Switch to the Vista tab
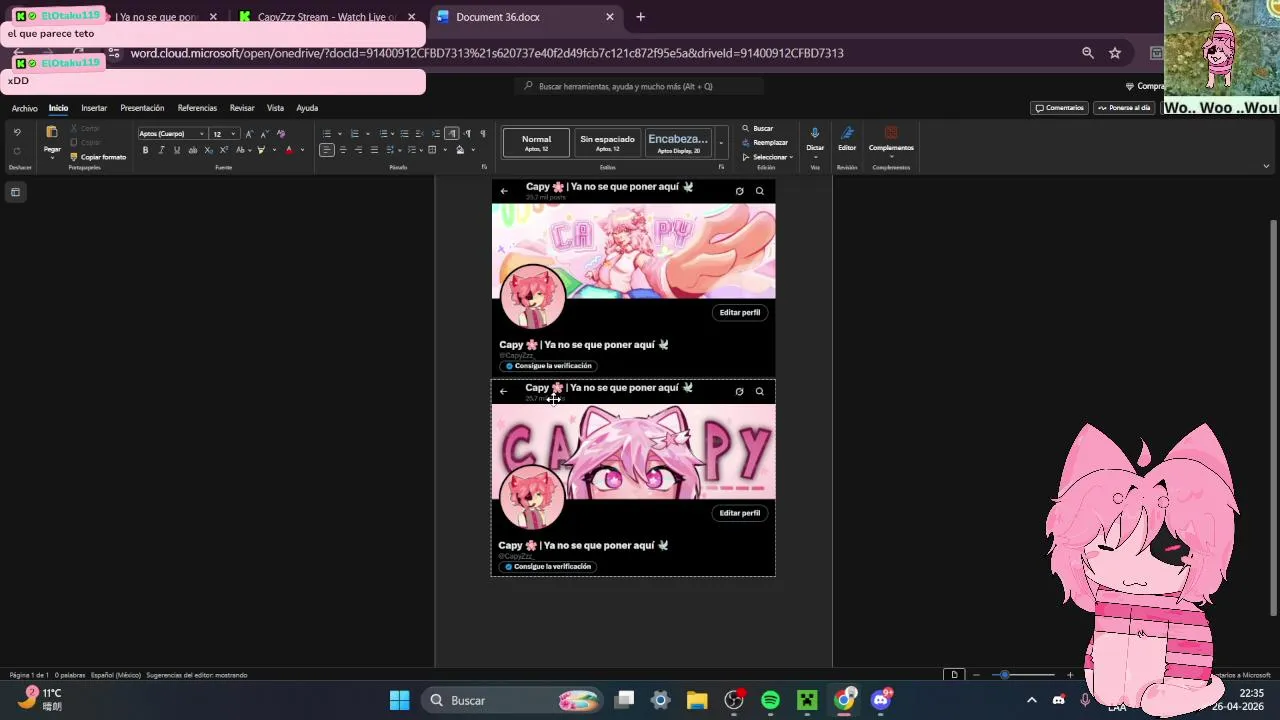1280x720 pixels. click(275, 108)
